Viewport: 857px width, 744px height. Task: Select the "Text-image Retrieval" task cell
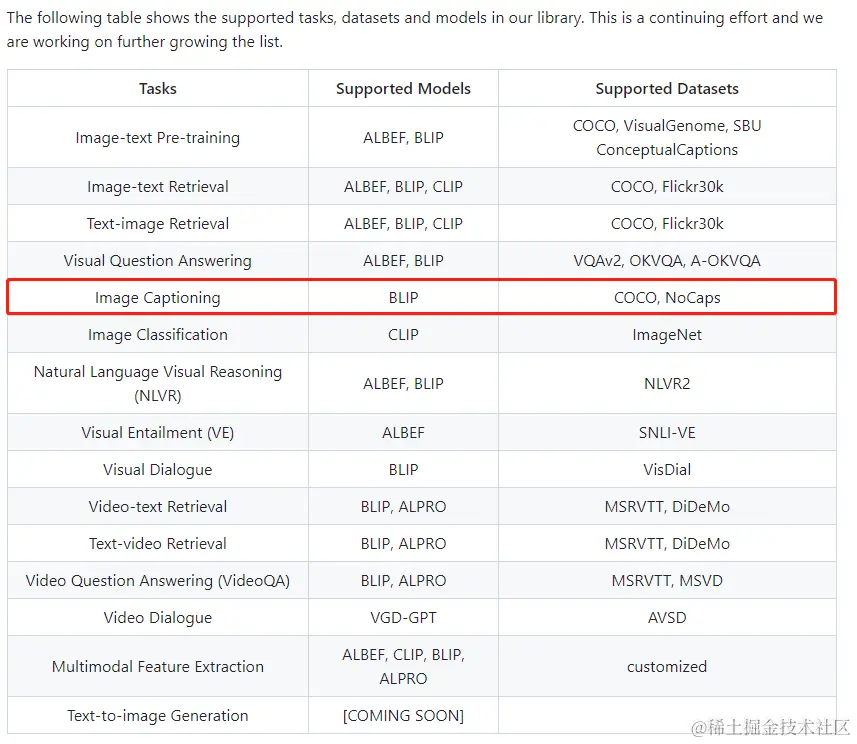coord(158,224)
